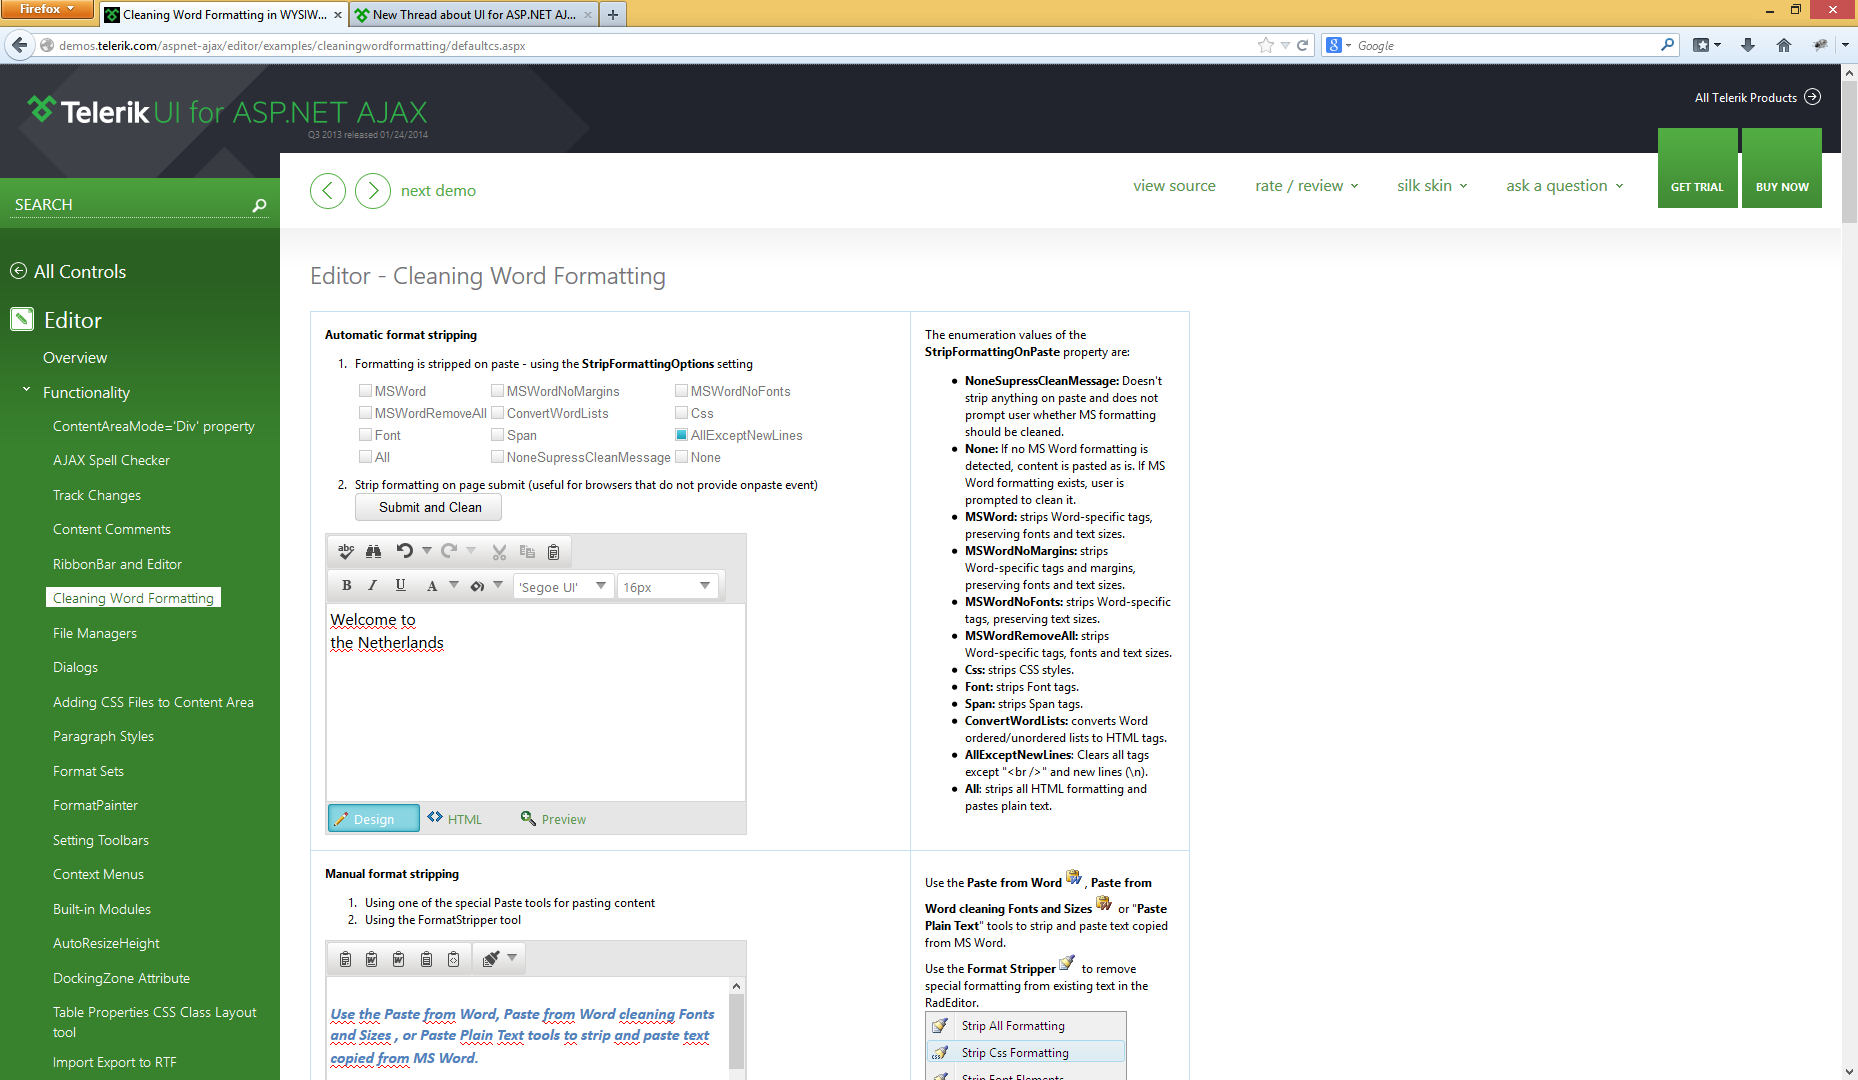This screenshot has width=1858, height=1080.
Task: Cut selected text with scissors icon
Action: click(499, 551)
